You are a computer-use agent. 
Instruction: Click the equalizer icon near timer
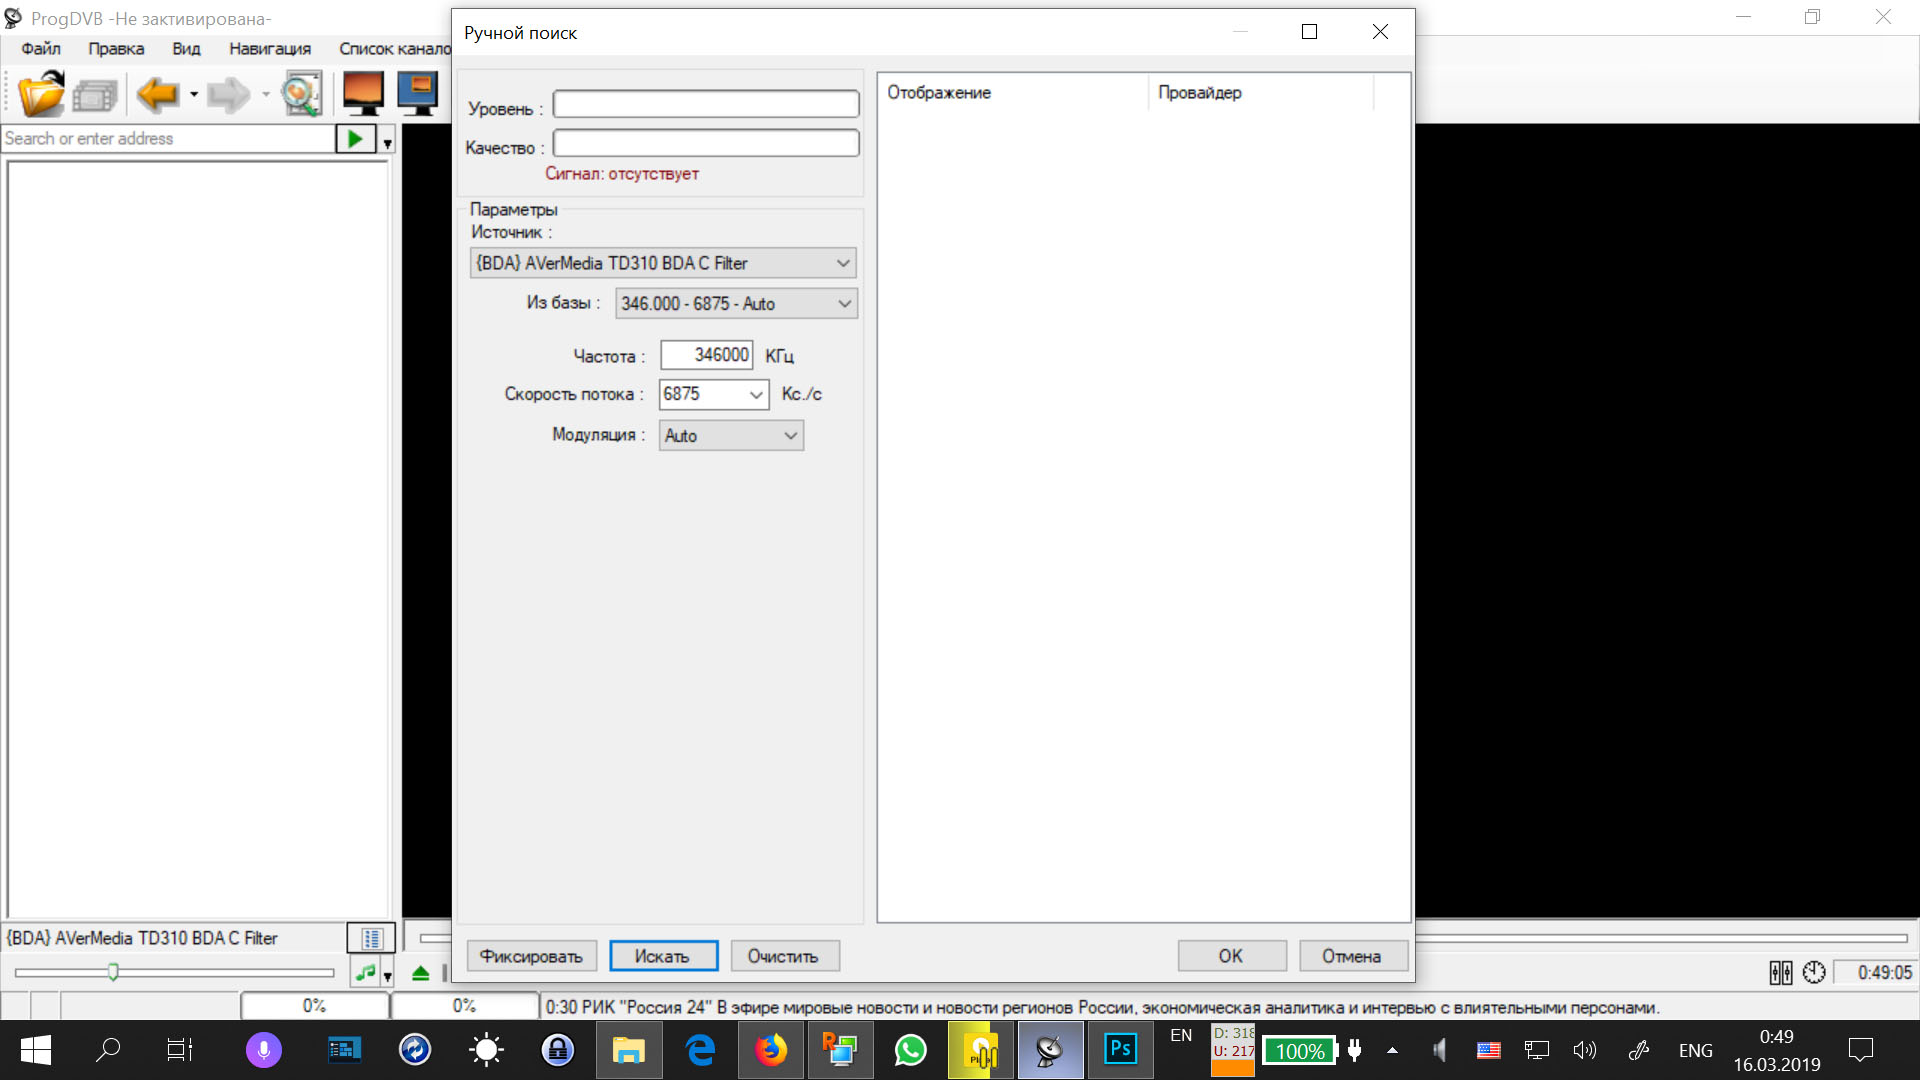(x=1781, y=972)
